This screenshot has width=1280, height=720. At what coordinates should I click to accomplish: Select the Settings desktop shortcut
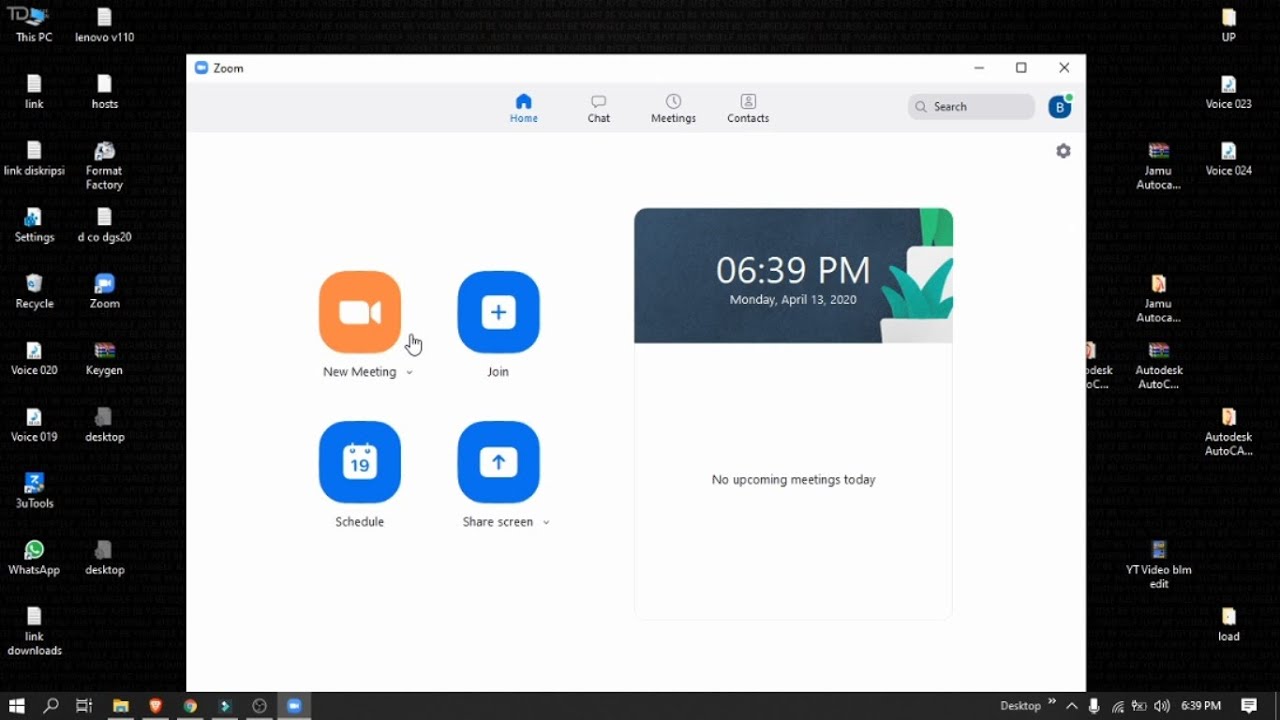[34, 225]
